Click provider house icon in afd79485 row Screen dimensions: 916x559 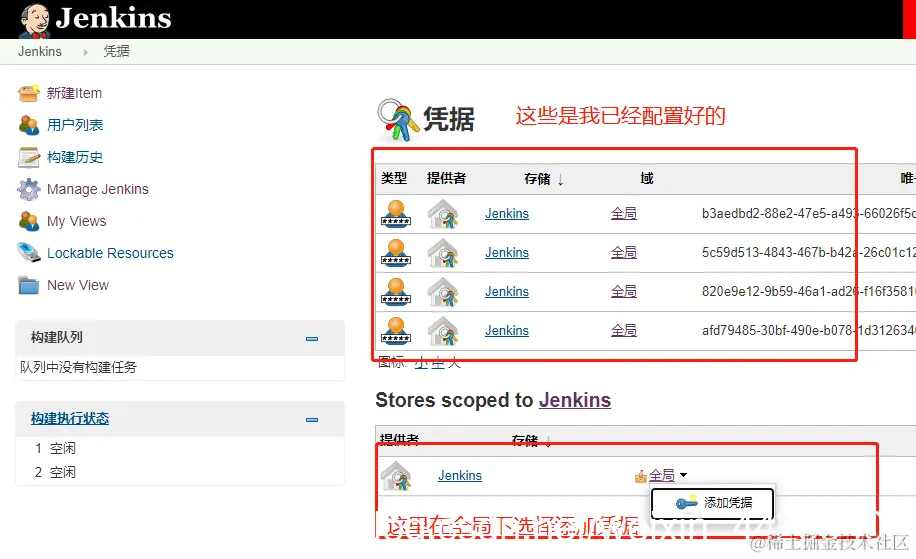[x=443, y=331]
